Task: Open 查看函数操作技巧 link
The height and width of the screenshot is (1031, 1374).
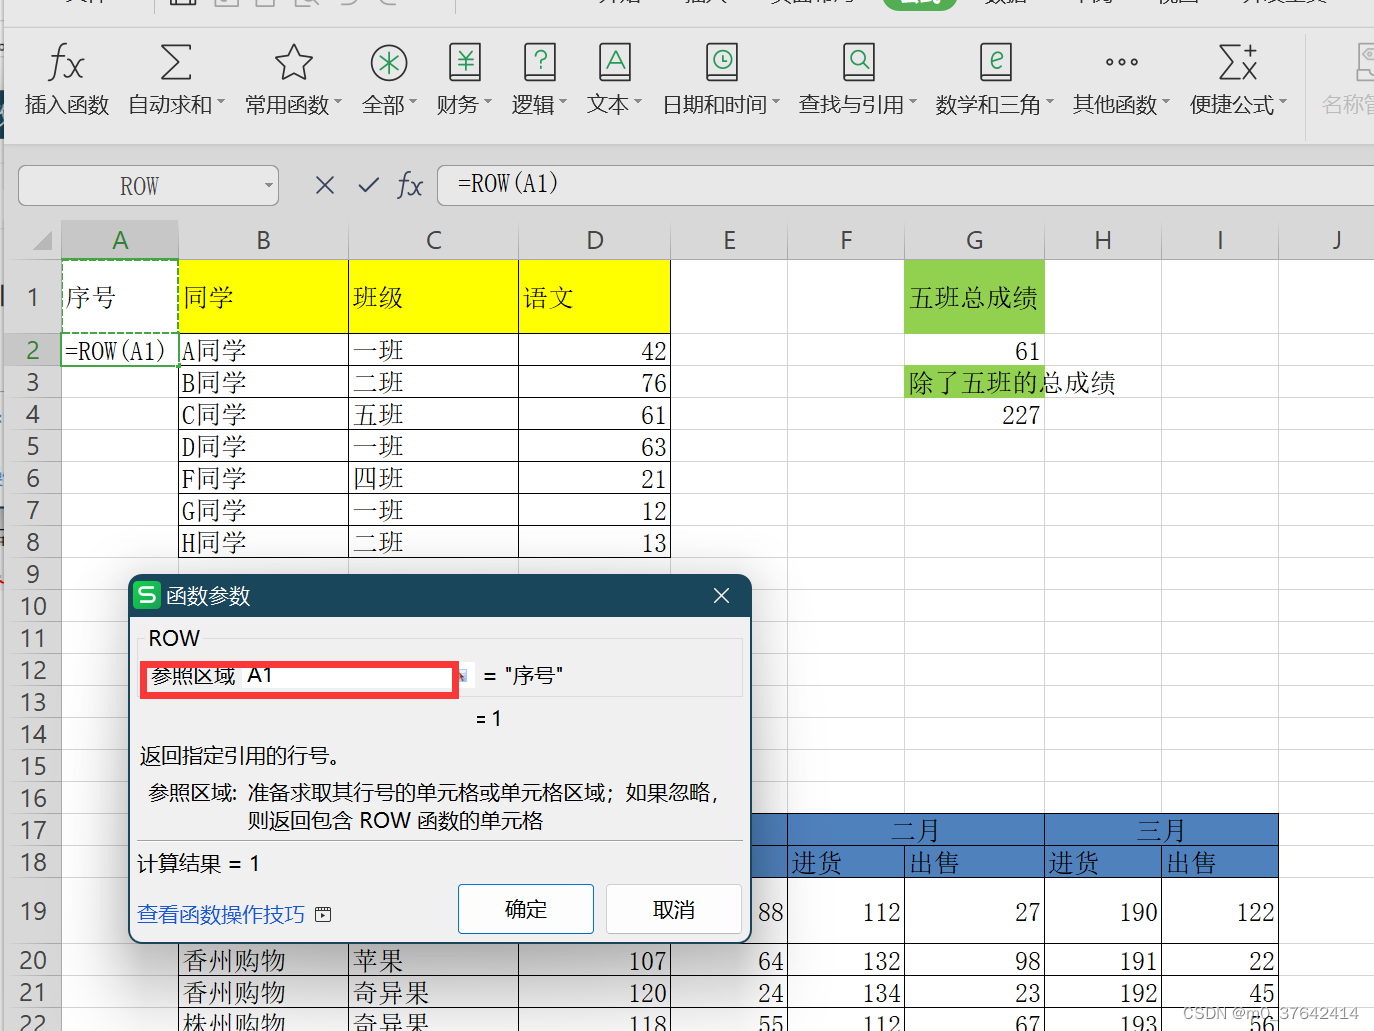Action: click(221, 915)
